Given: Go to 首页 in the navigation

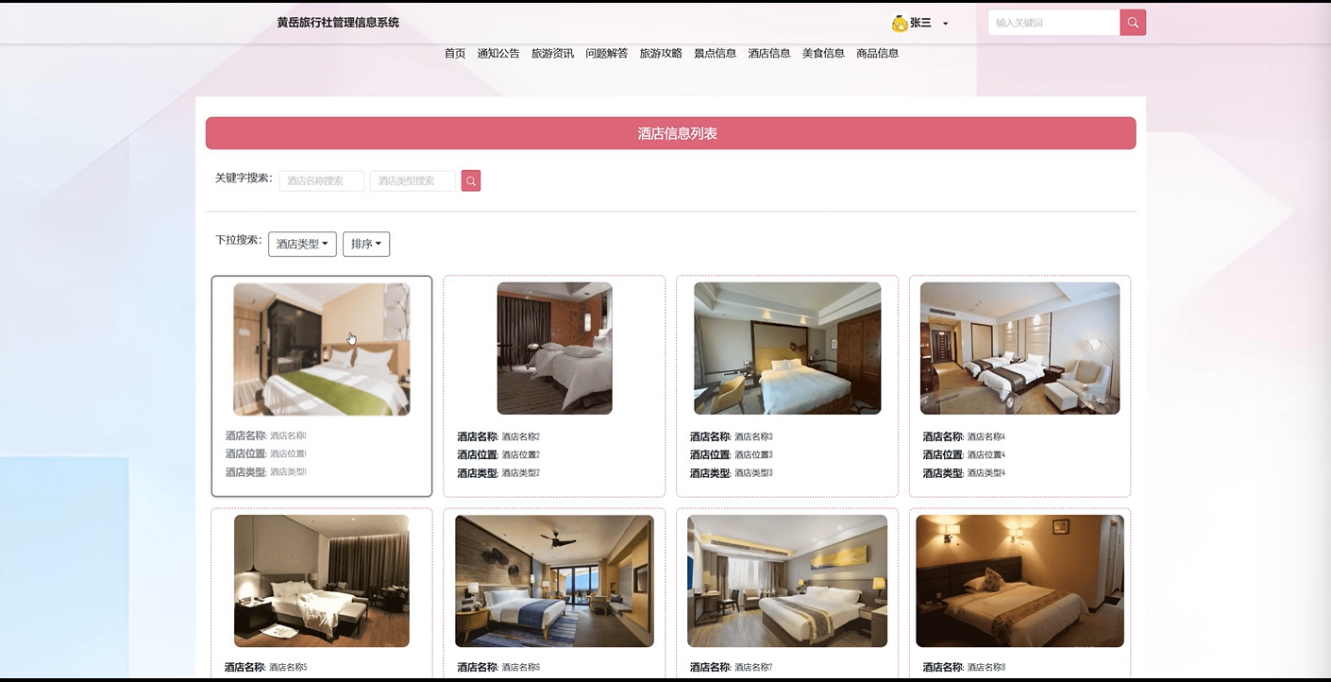Looking at the screenshot, I should coord(455,53).
